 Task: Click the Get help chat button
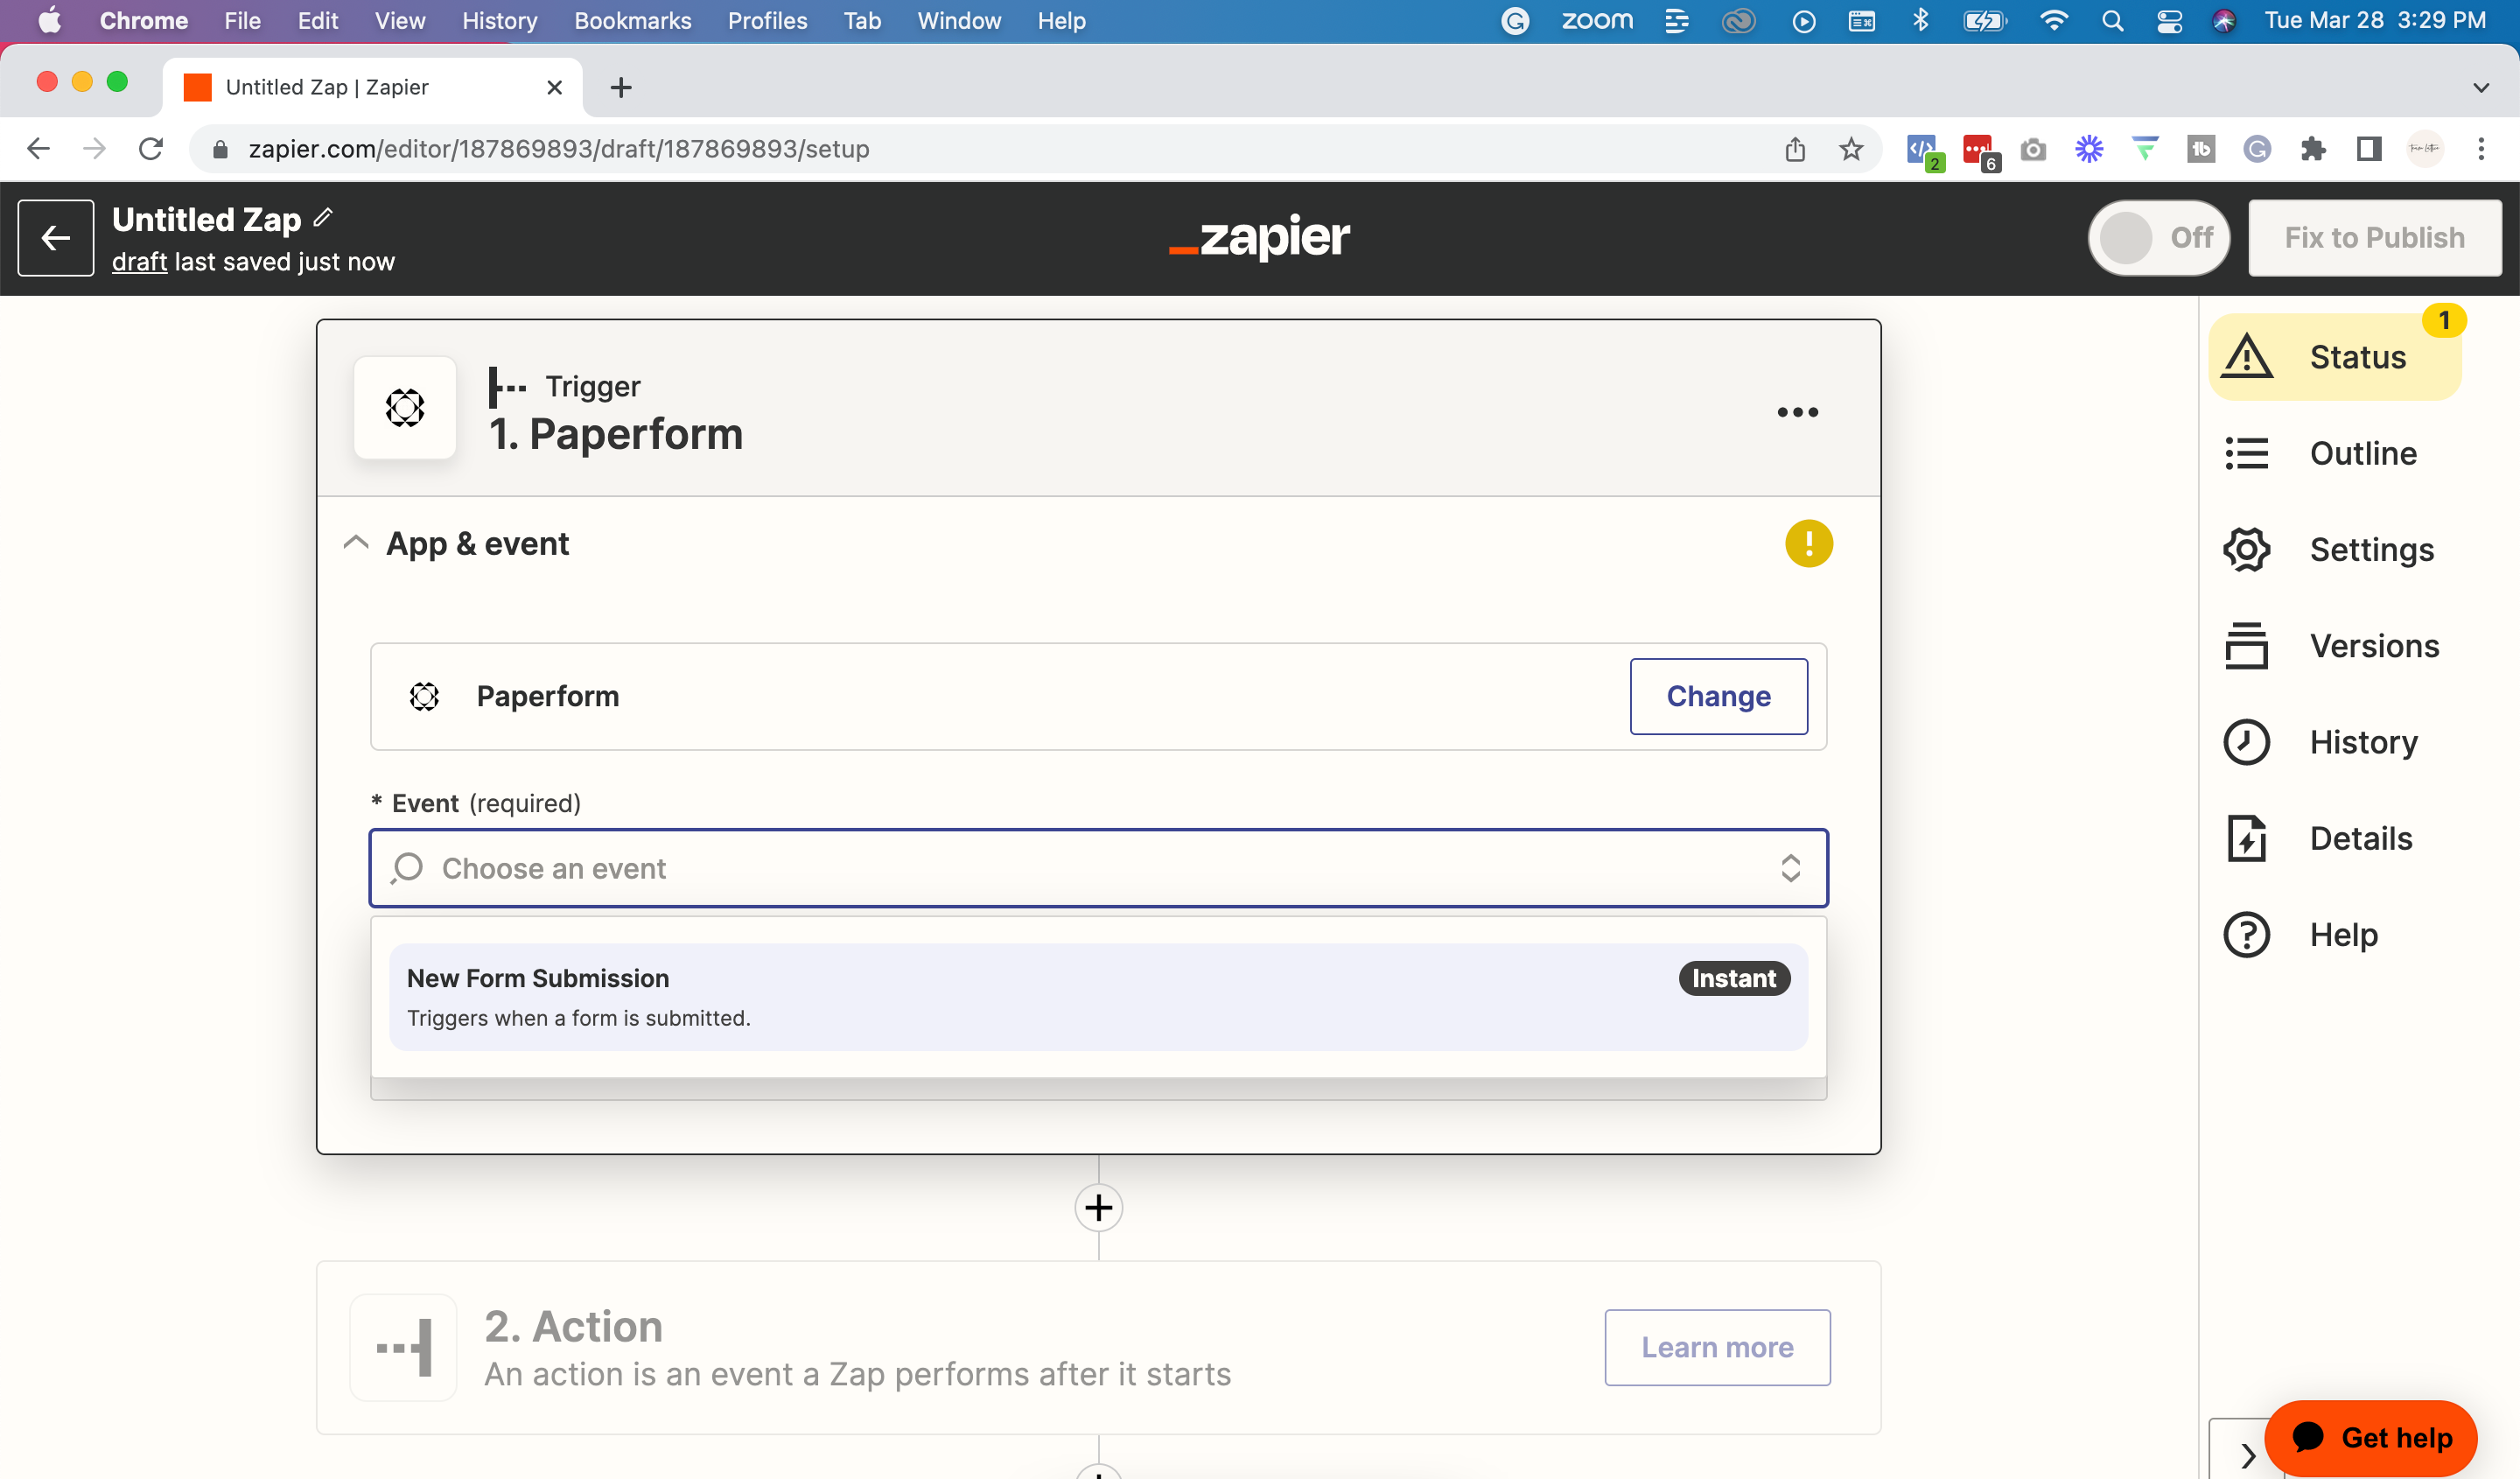[2371, 1438]
